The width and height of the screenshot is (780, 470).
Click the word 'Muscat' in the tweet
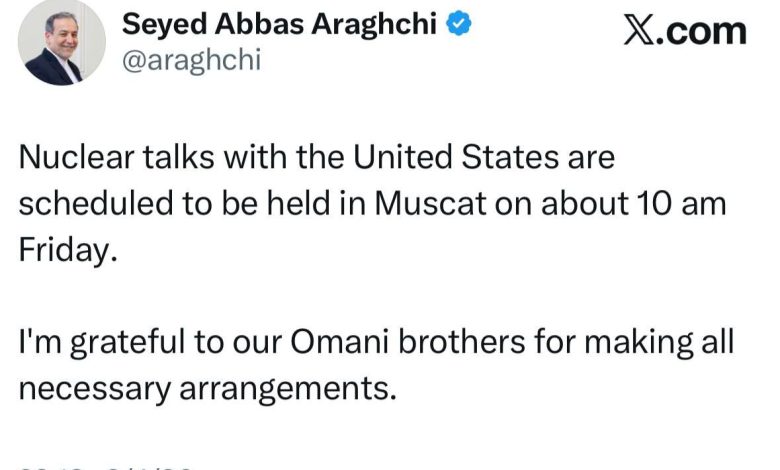pos(430,203)
